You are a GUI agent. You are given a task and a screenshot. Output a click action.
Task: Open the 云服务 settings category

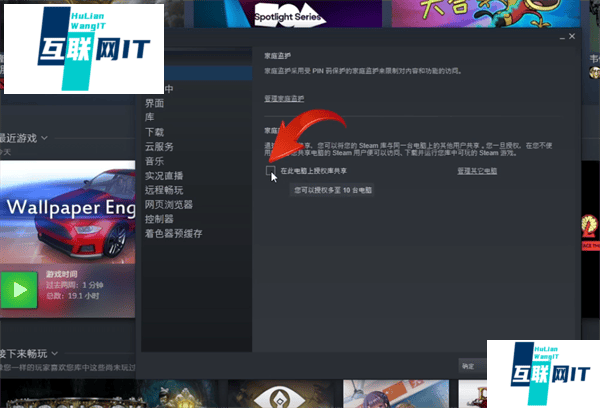[159, 146]
